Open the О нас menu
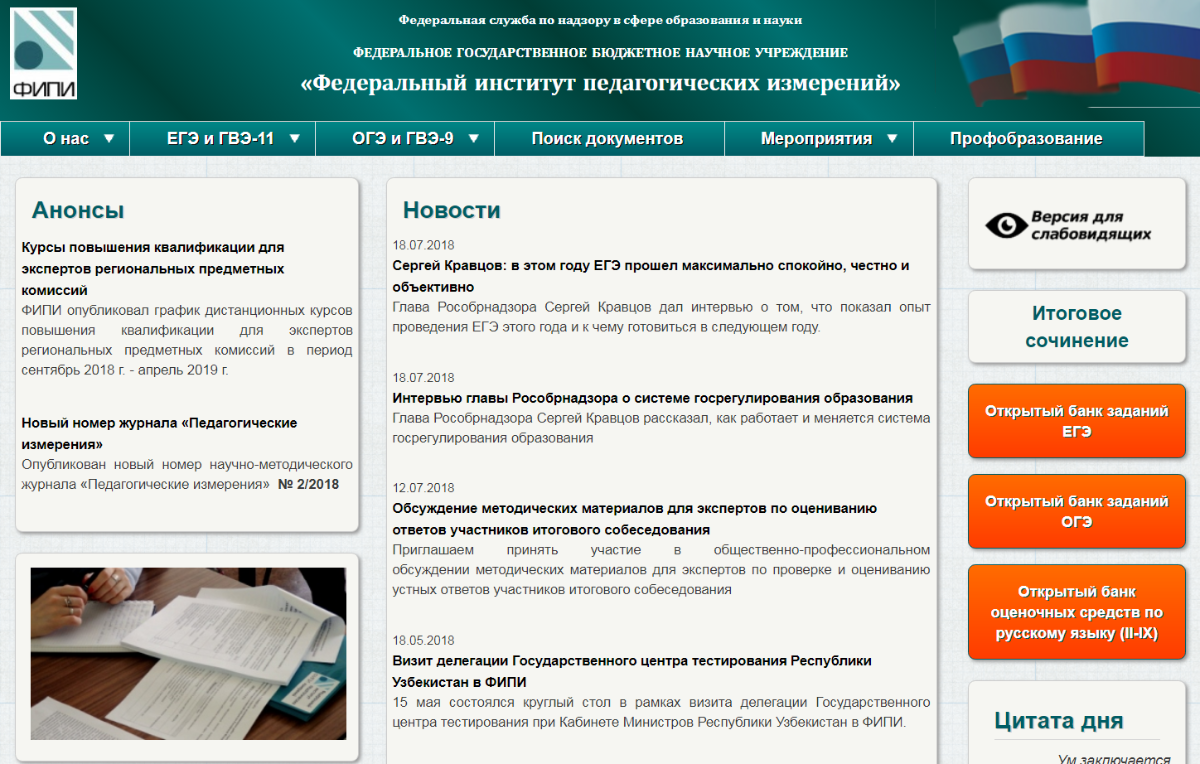Viewport: 1200px width, 764px height. pos(65,139)
